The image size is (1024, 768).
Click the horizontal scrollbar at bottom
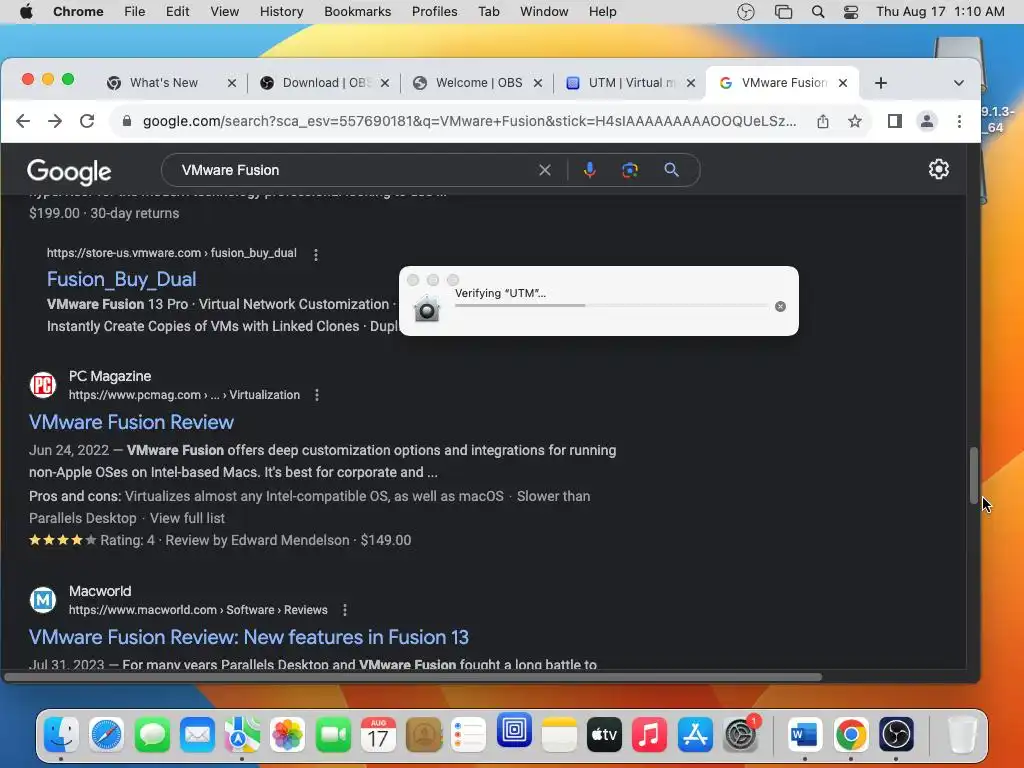click(413, 677)
